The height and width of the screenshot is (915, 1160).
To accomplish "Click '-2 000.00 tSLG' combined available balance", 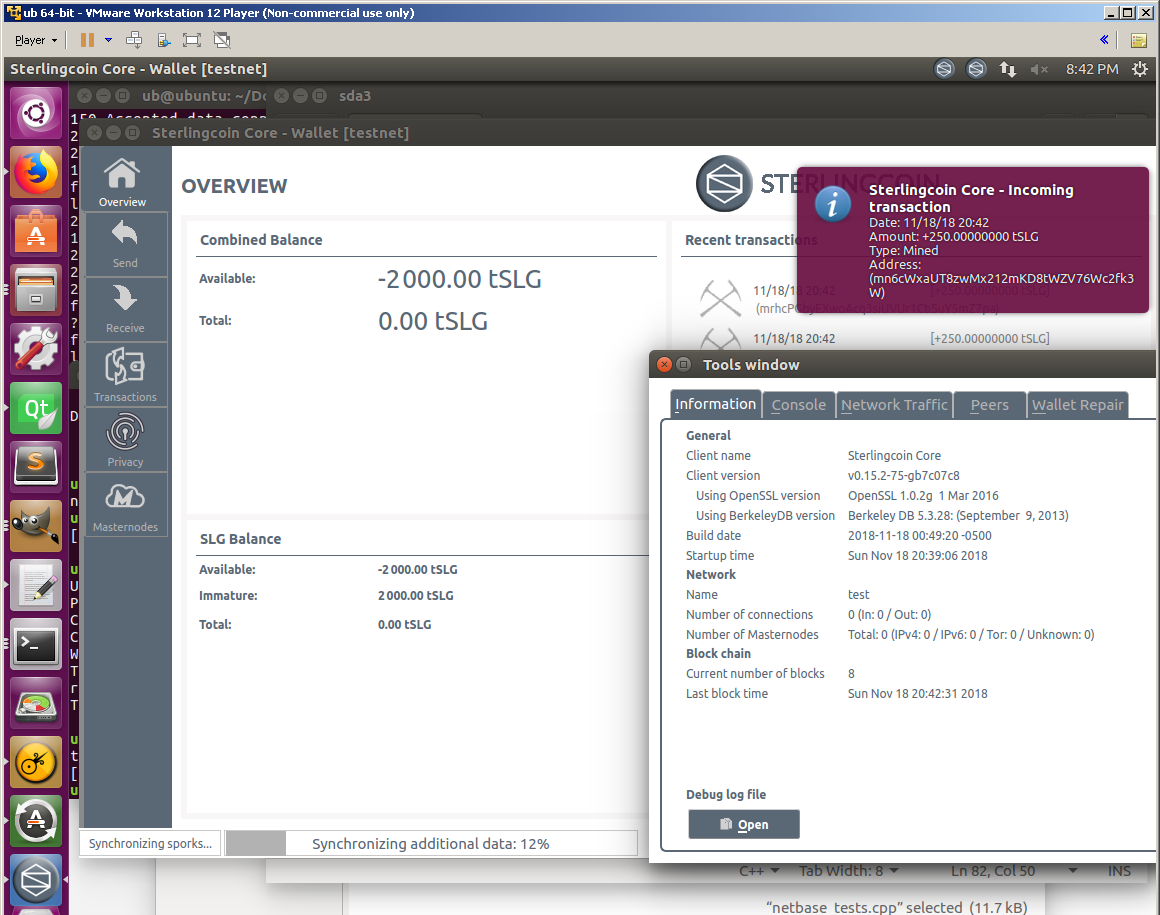I will [459, 279].
